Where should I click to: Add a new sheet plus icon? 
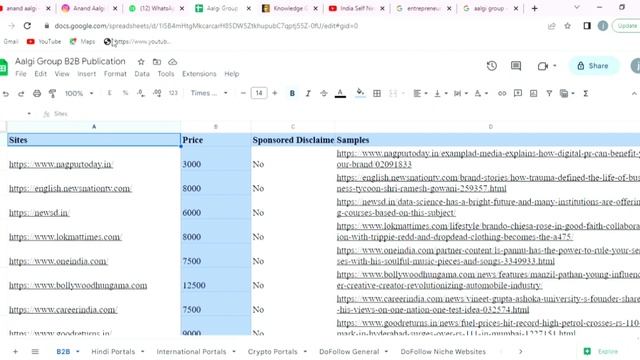[x=15, y=351]
